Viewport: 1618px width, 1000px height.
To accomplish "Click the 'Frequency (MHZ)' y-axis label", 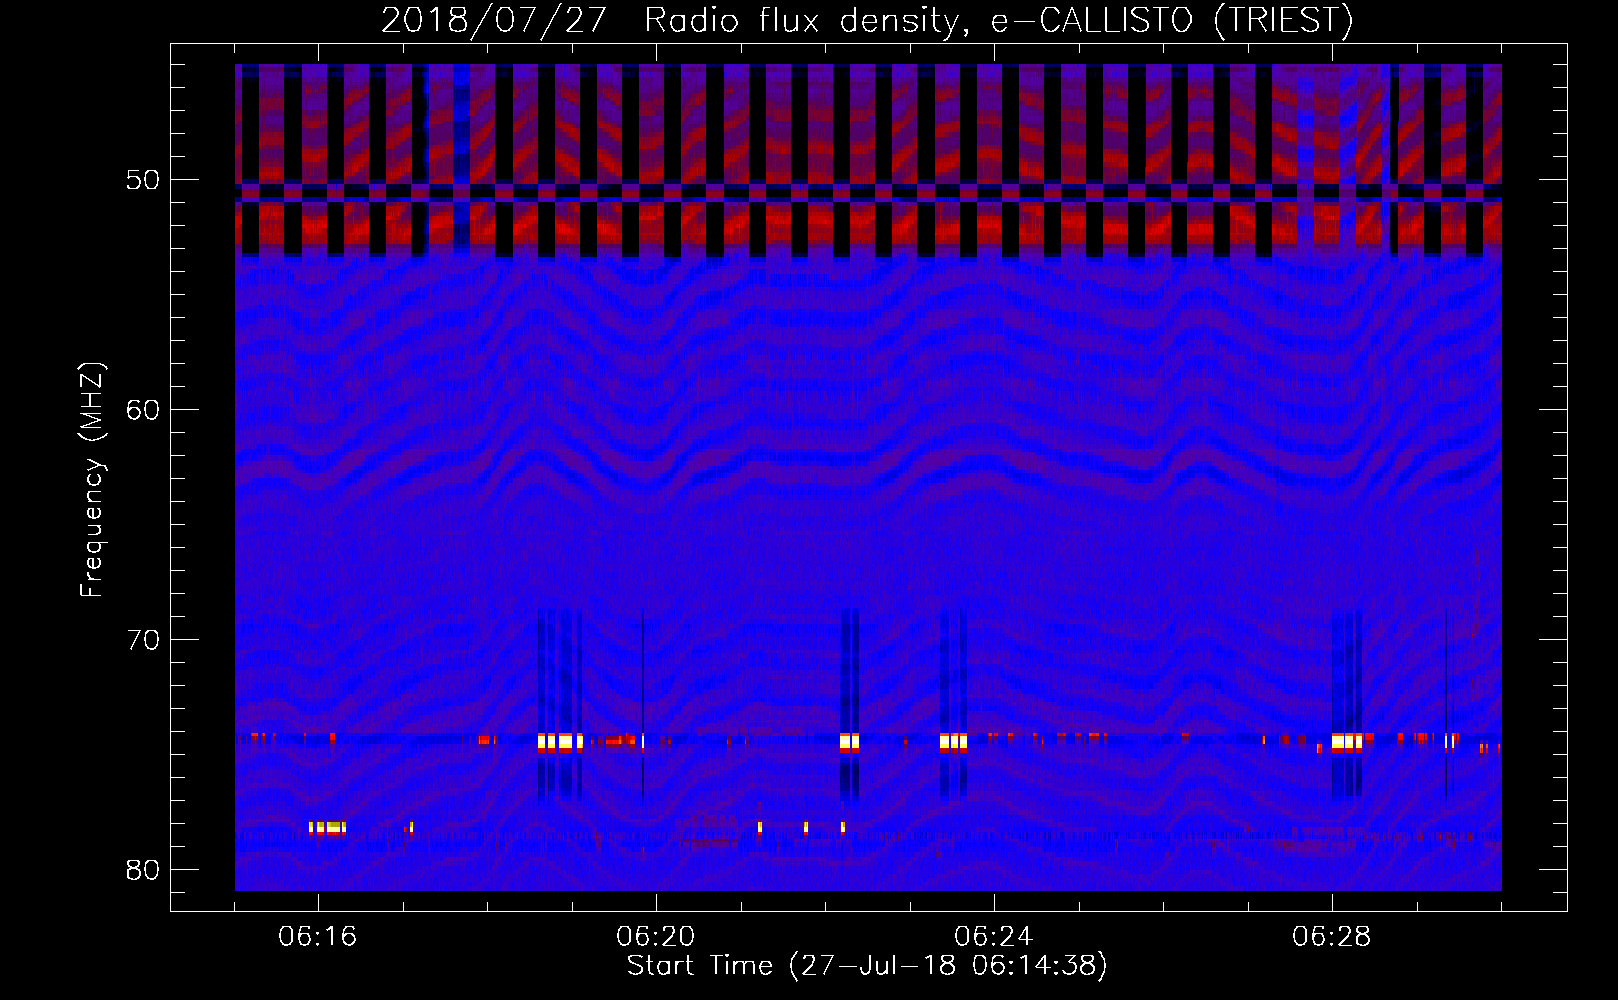I will point(92,480).
